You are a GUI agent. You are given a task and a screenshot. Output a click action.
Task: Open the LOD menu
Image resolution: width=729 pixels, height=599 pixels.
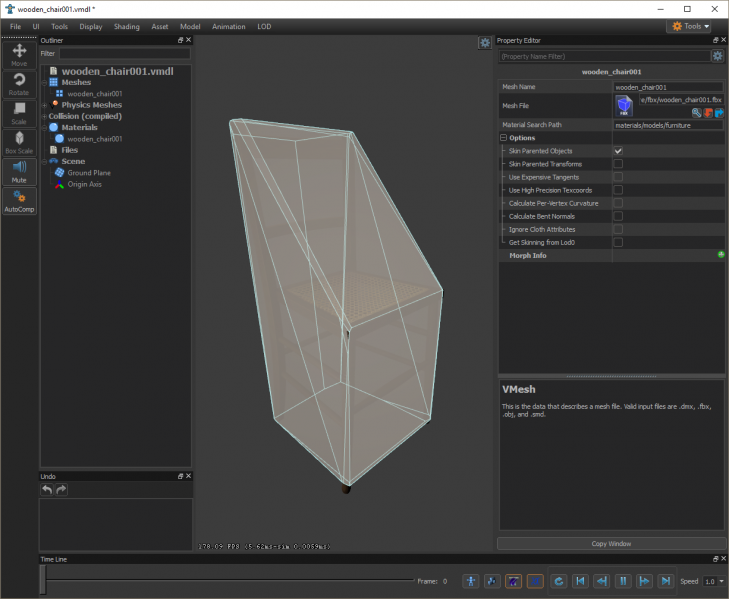pos(264,27)
